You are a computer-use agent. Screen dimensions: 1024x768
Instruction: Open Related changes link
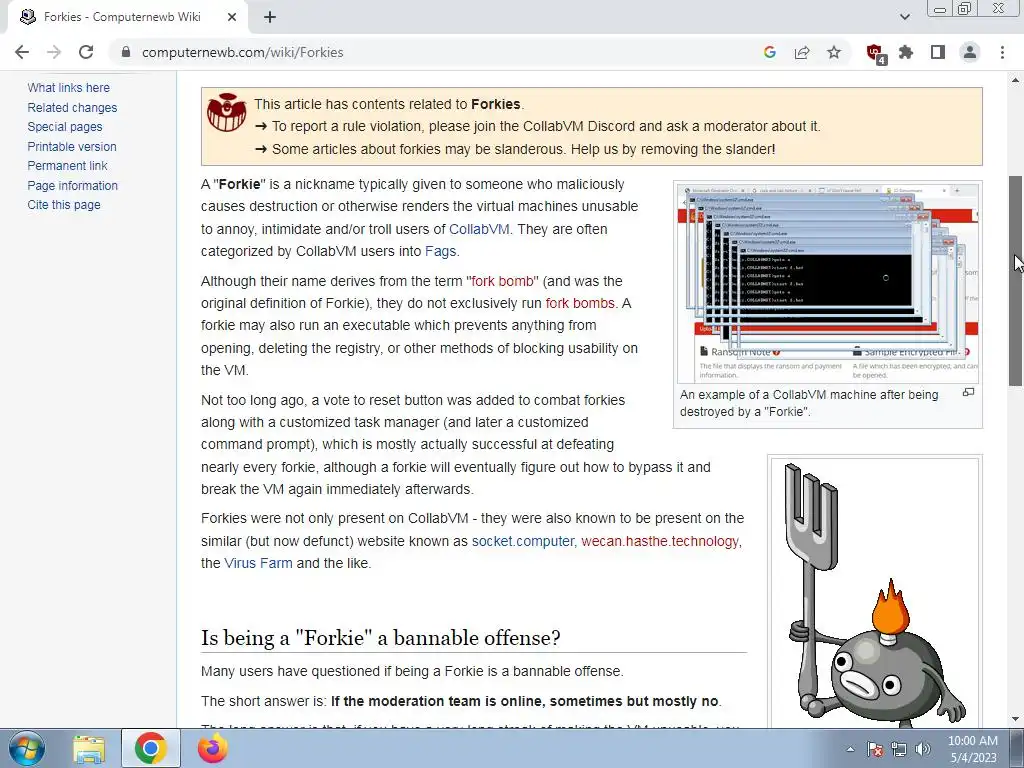pos(72,107)
